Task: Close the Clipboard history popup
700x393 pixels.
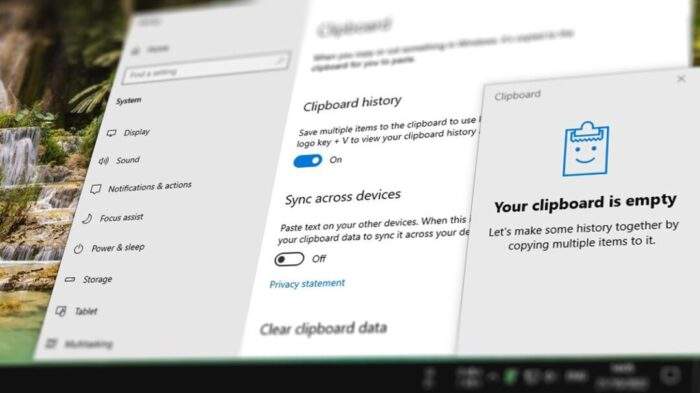Action: pyautogui.click(x=681, y=79)
